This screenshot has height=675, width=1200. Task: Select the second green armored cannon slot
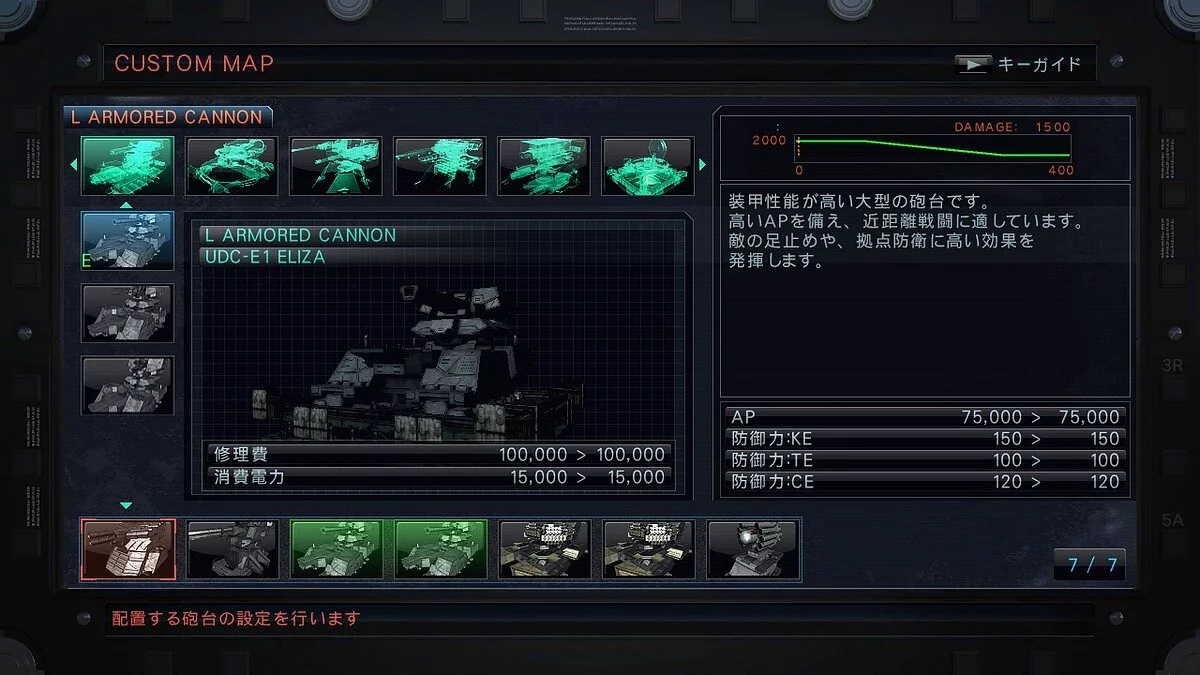tap(439, 549)
